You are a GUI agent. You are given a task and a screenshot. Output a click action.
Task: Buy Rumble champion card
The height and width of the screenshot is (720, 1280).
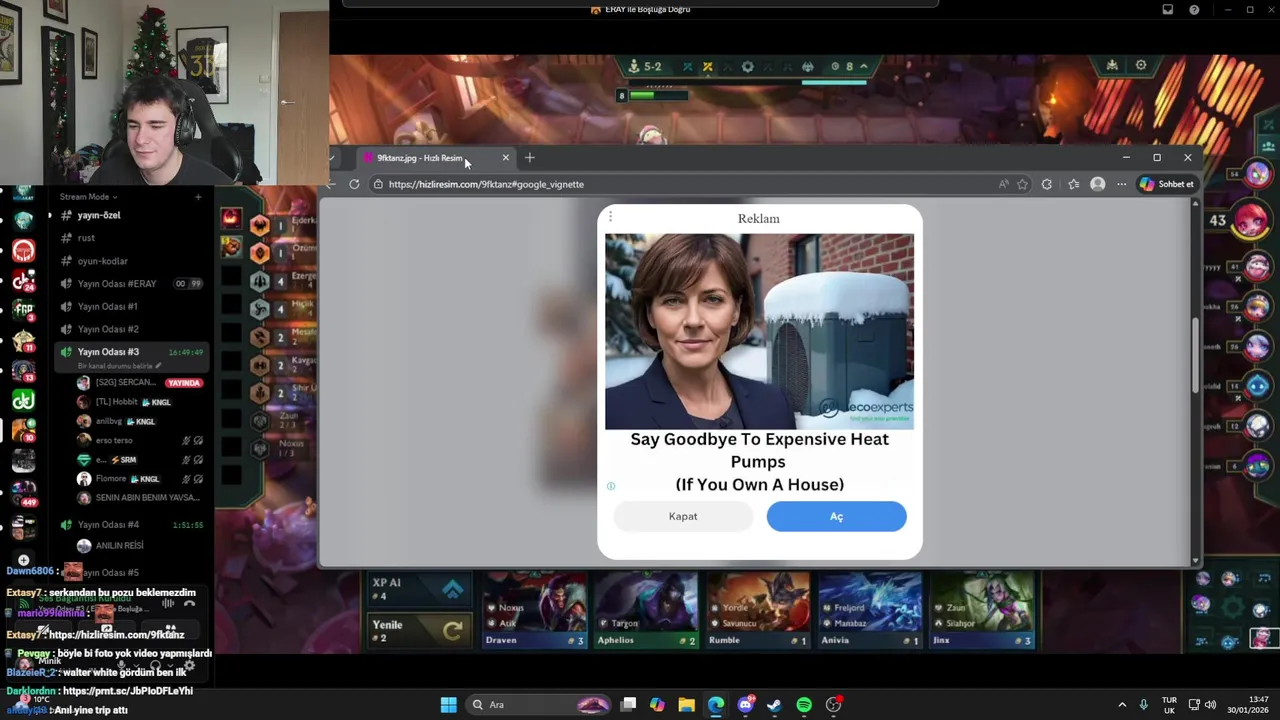[758, 609]
